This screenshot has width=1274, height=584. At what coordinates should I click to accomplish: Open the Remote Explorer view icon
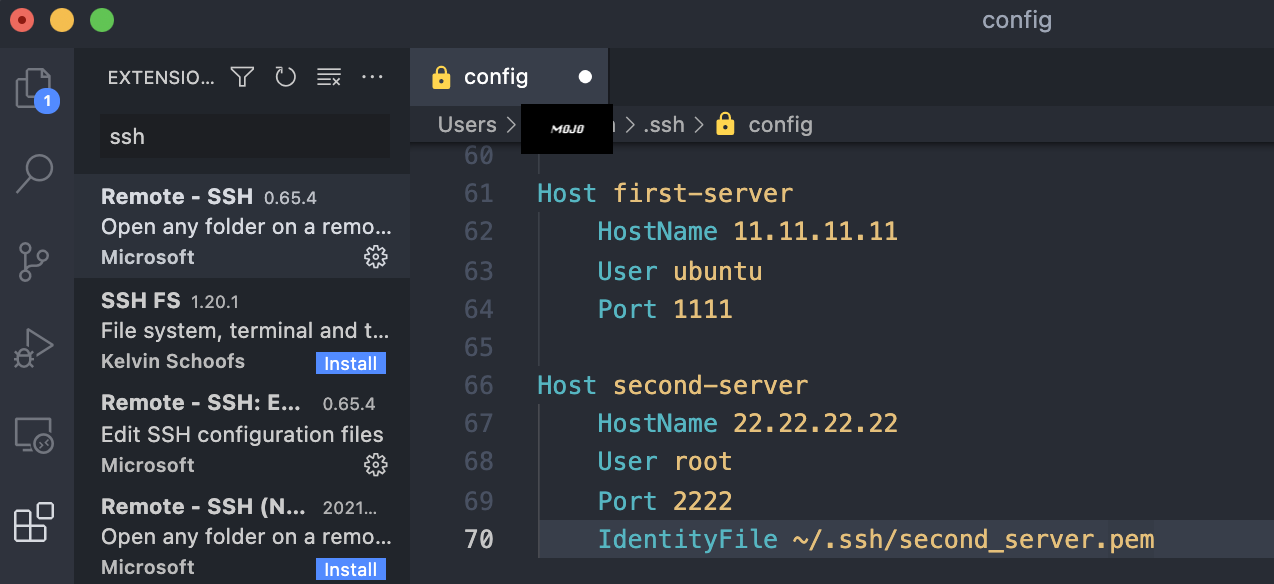[x=35, y=436]
